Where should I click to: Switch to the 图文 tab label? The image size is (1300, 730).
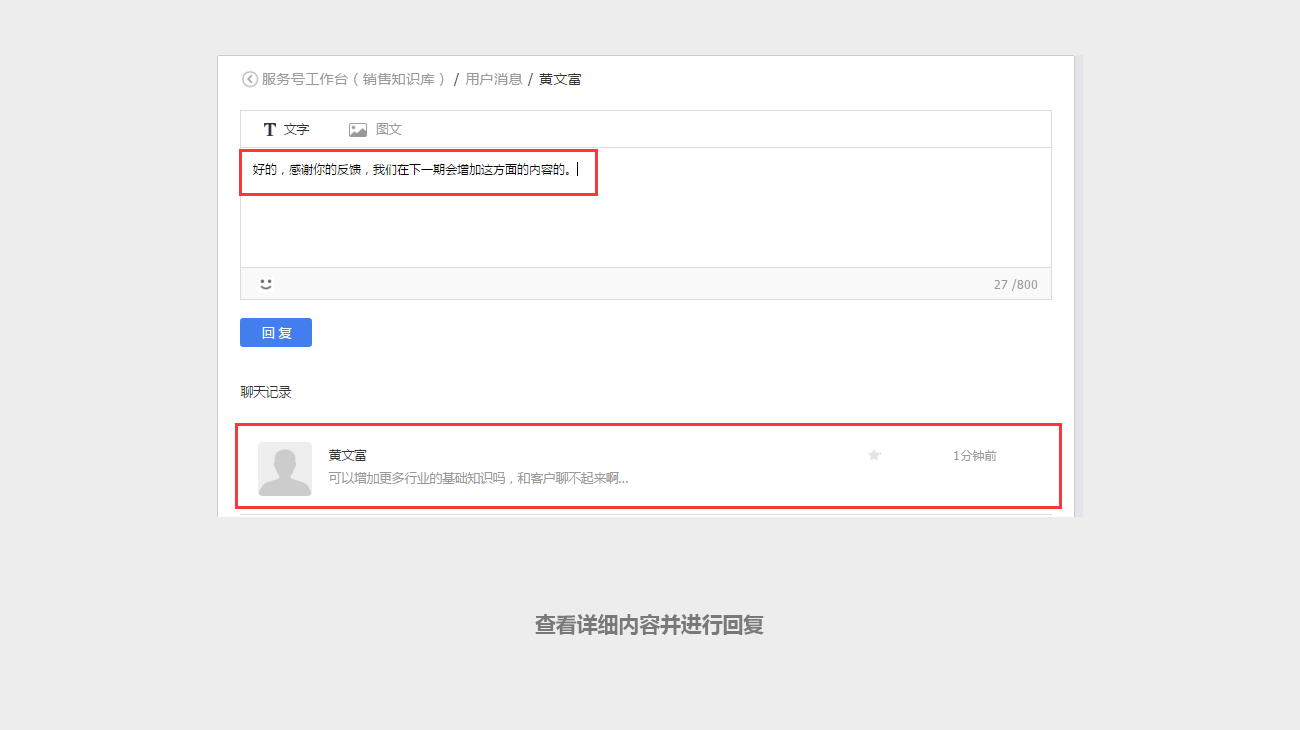pyautogui.click(x=389, y=130)
